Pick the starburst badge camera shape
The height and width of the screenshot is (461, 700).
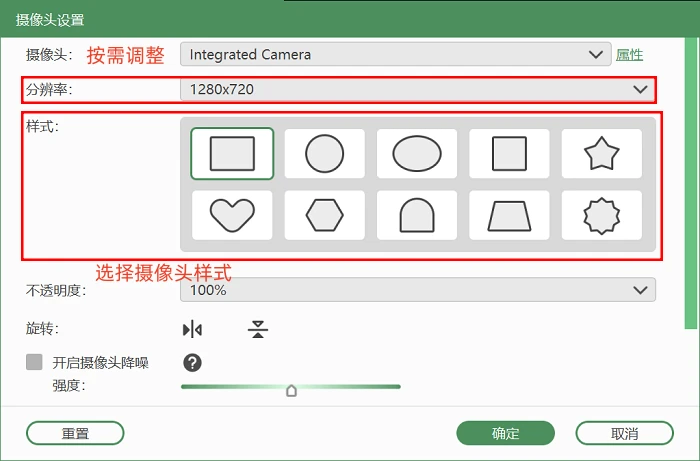coord(602,215)
